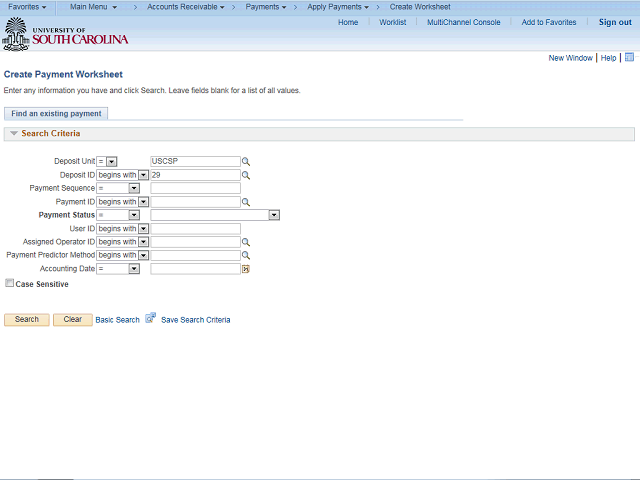The image size is (640, 480).
Task: Click Add to Favorites
Action: click(x=549, y=22)
